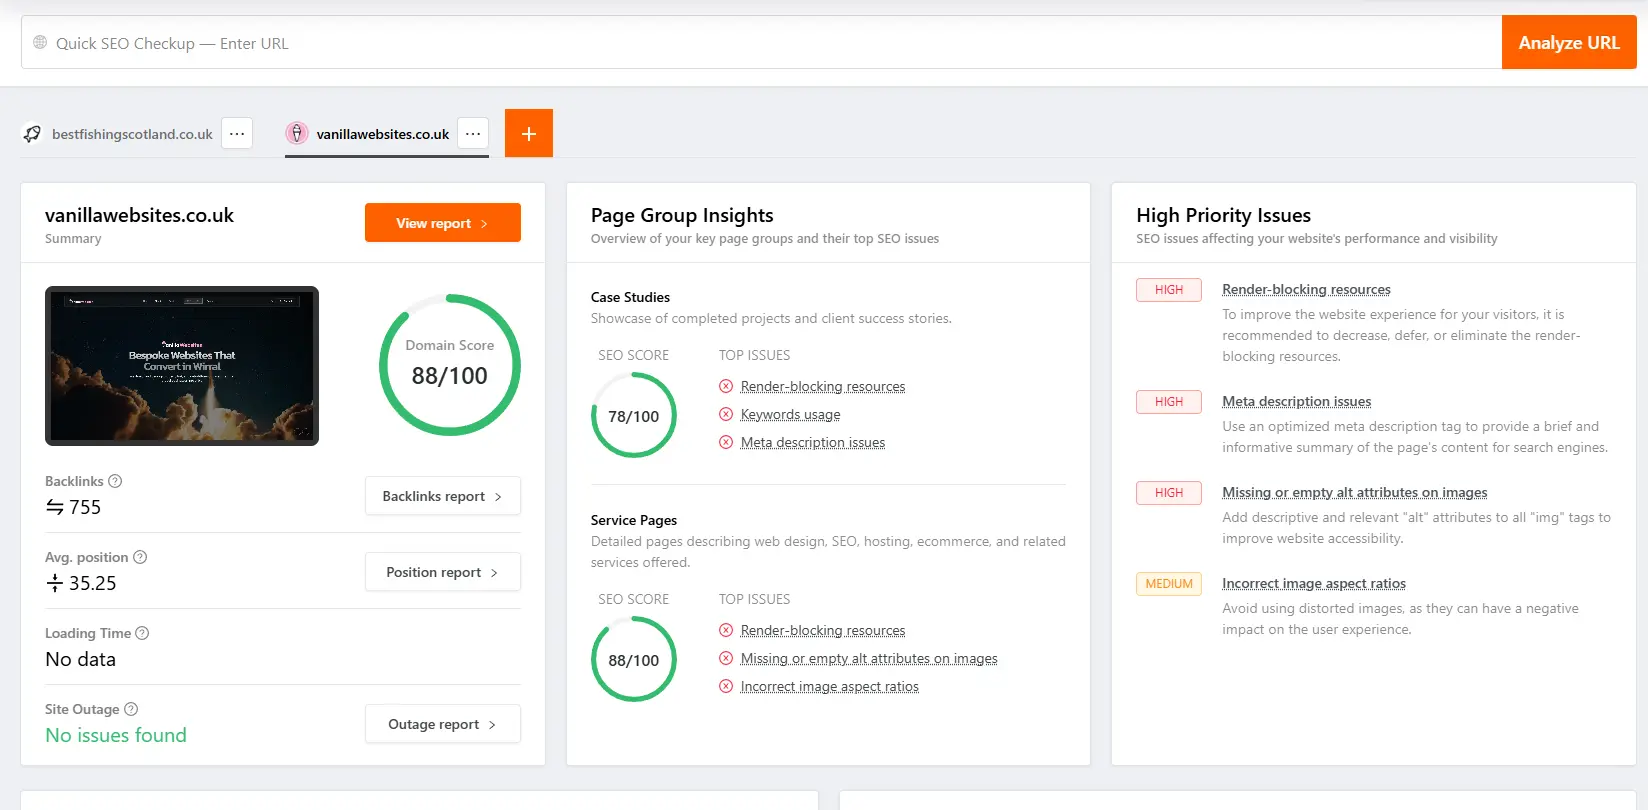This screenshot has height=810, width=1648.
Task: Click the orange plus add-project icon
Action: click(529, 133)
